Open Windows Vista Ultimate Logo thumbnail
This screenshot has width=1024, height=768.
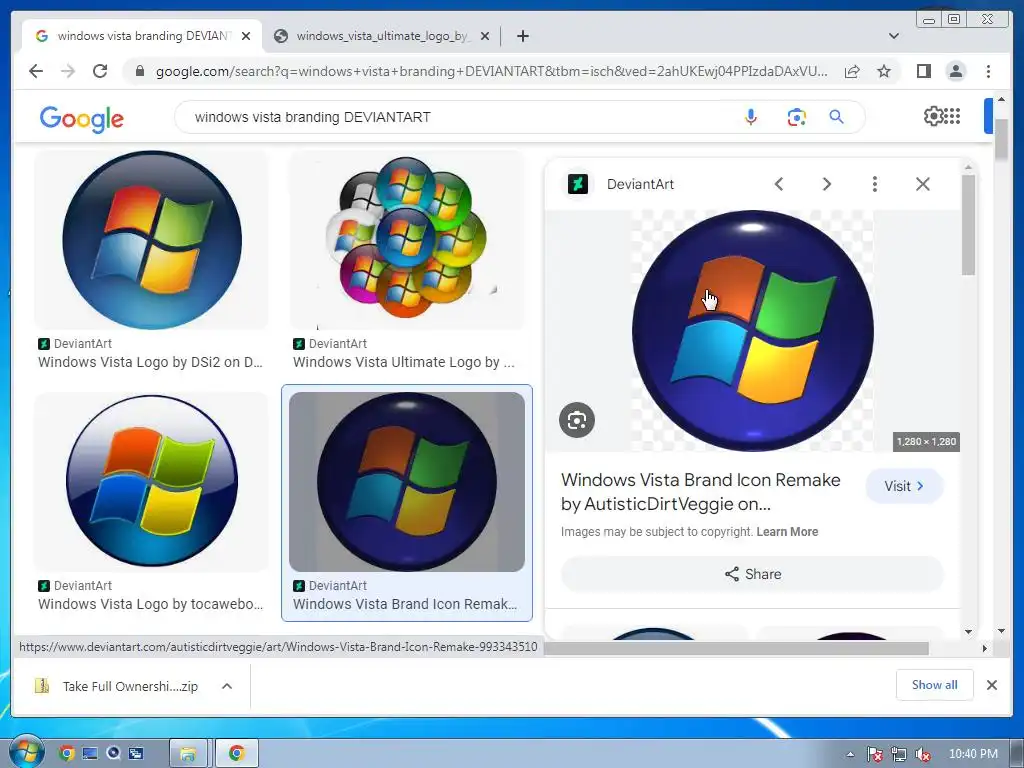tap(407, 240)
